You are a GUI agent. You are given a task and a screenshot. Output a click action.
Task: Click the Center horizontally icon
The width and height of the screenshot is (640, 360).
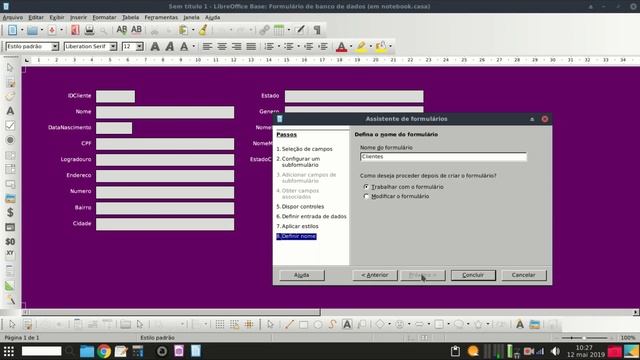click(222, 47)
